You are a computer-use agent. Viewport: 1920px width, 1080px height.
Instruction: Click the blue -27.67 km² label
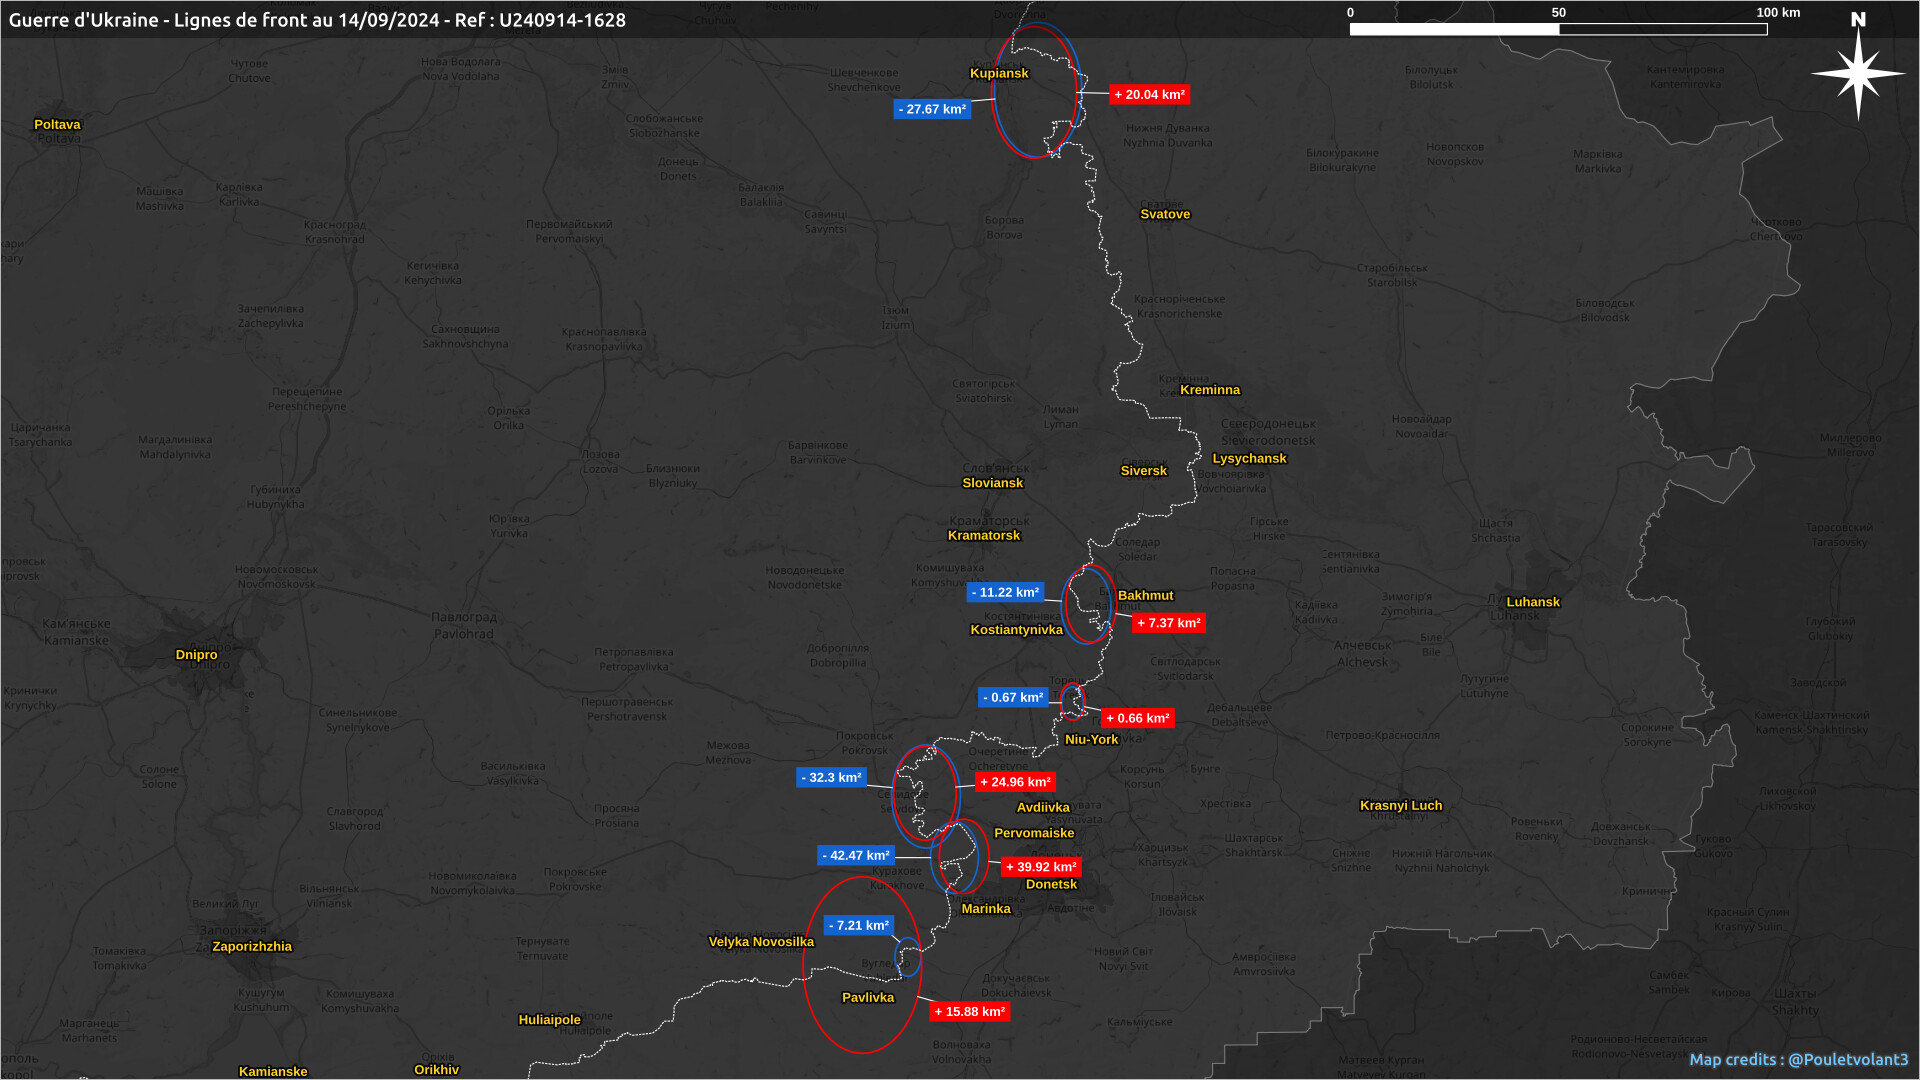pyautogui.click(x=932, y=110)
